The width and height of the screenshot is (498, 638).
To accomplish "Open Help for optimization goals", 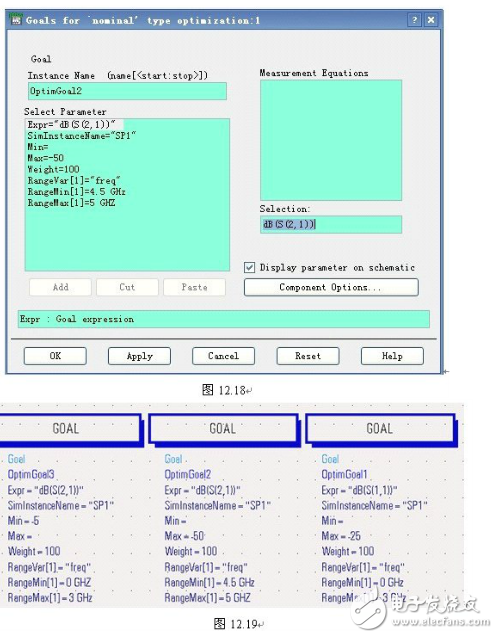I will tap(392, 356).
